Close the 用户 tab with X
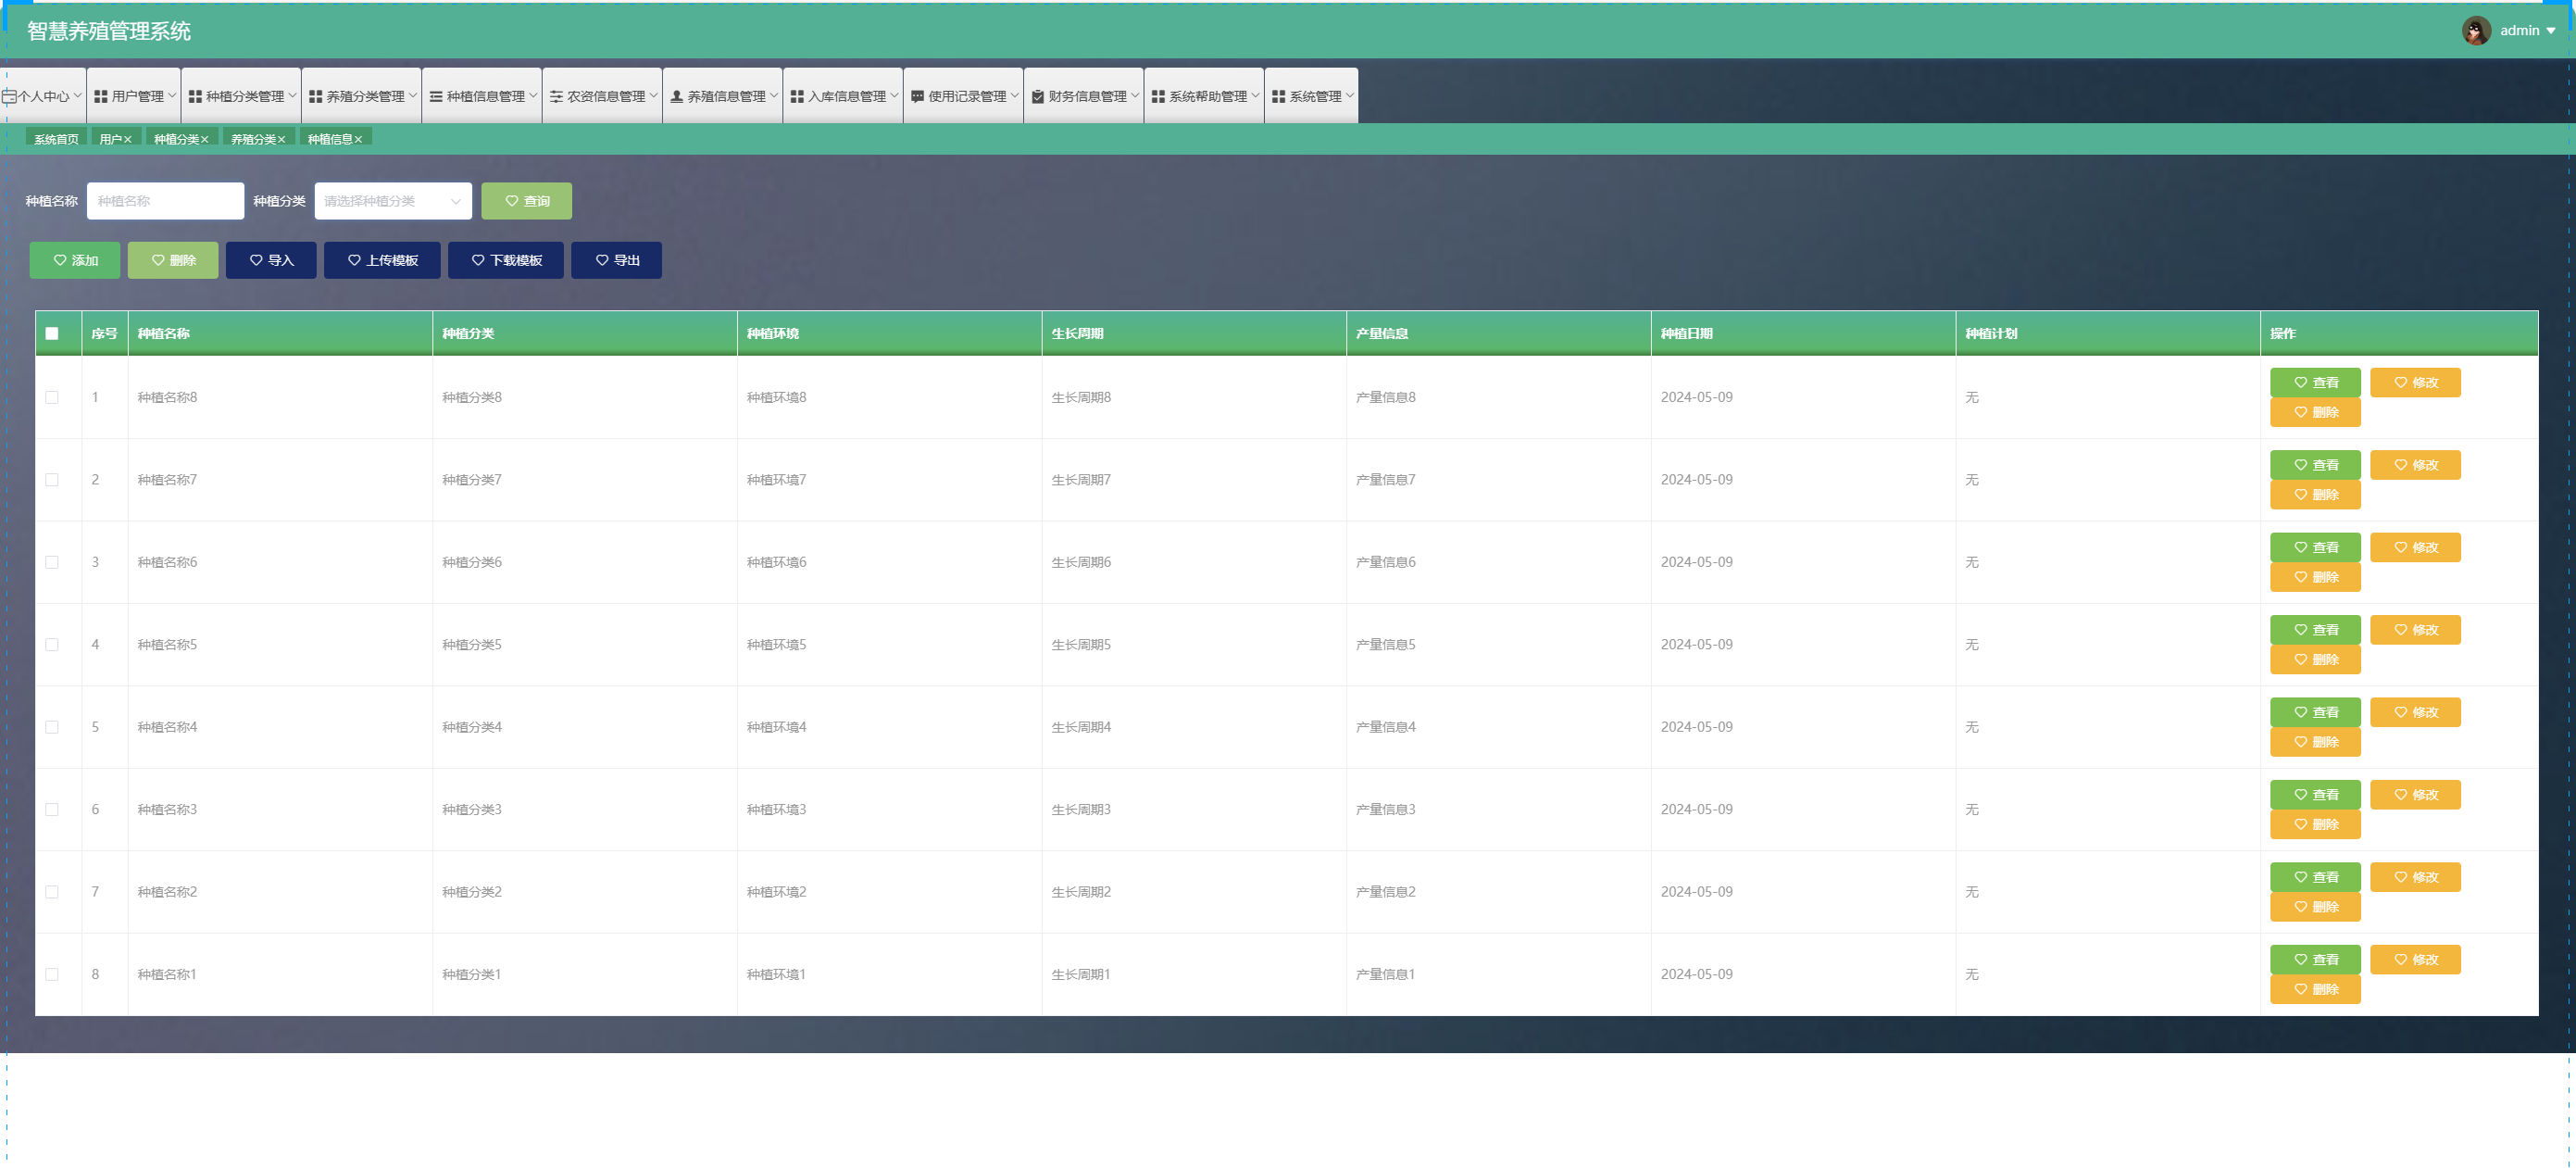 pyautogui.click(x=128, y=140)
